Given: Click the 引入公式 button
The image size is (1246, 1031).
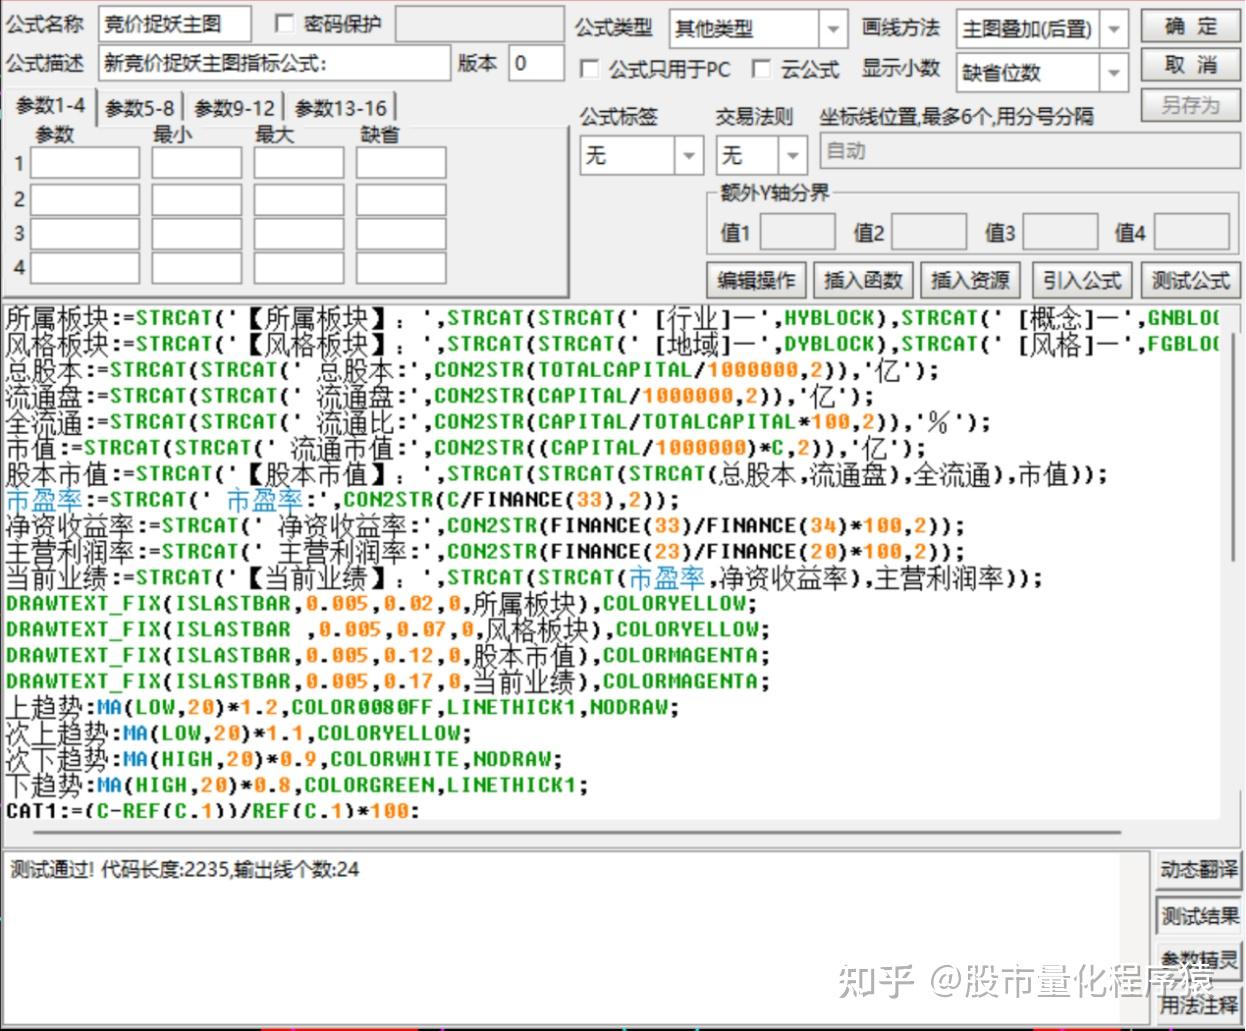Looking at the screenshot, I should (1081, 281).
